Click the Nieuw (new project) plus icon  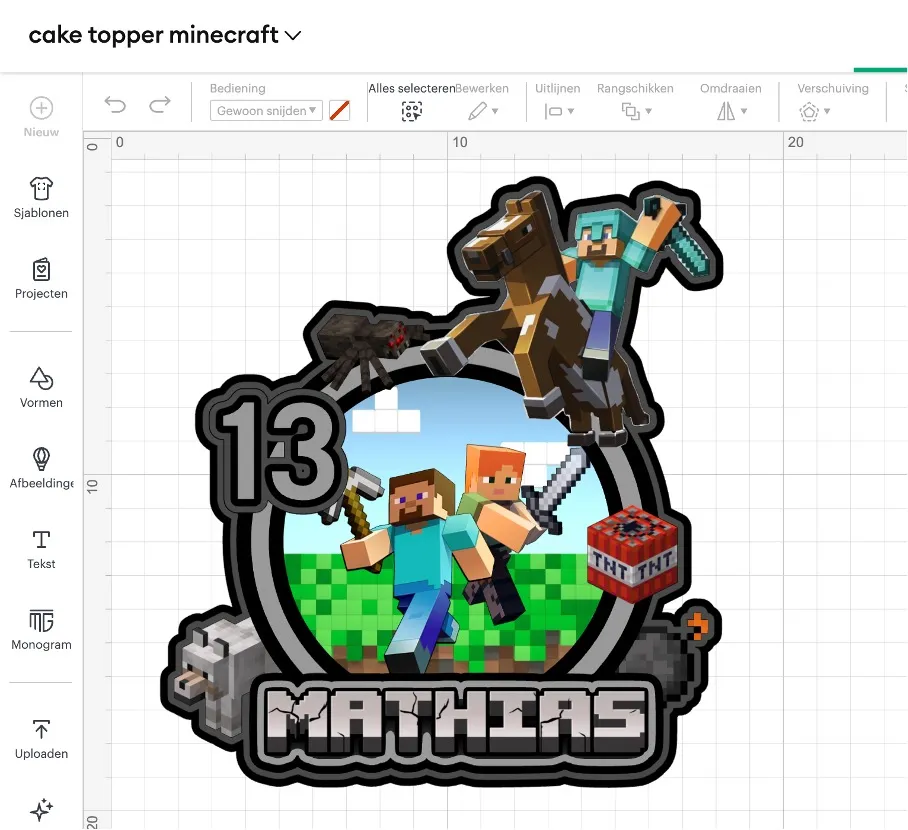41,108
